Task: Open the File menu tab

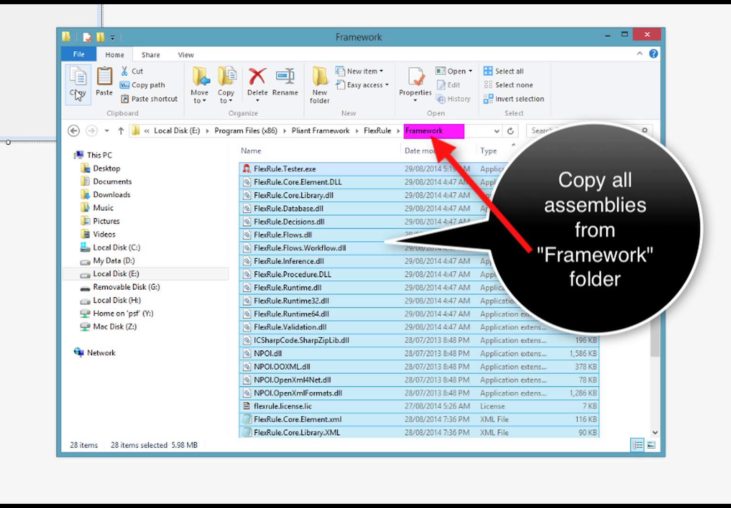Action: click(x=78, y=55)
